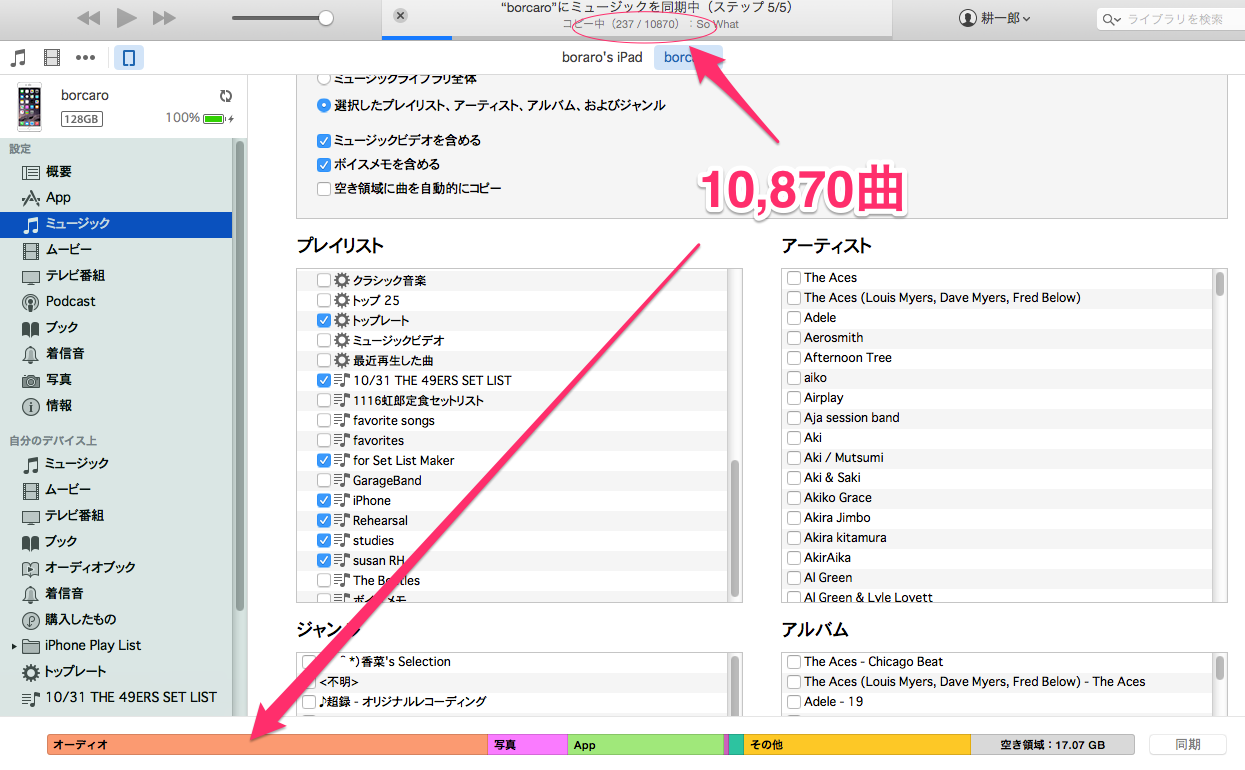This screenshot has height=770, width=1245.
Task: Check the GarageBand playlist checkbox
Action: (324, 480)
